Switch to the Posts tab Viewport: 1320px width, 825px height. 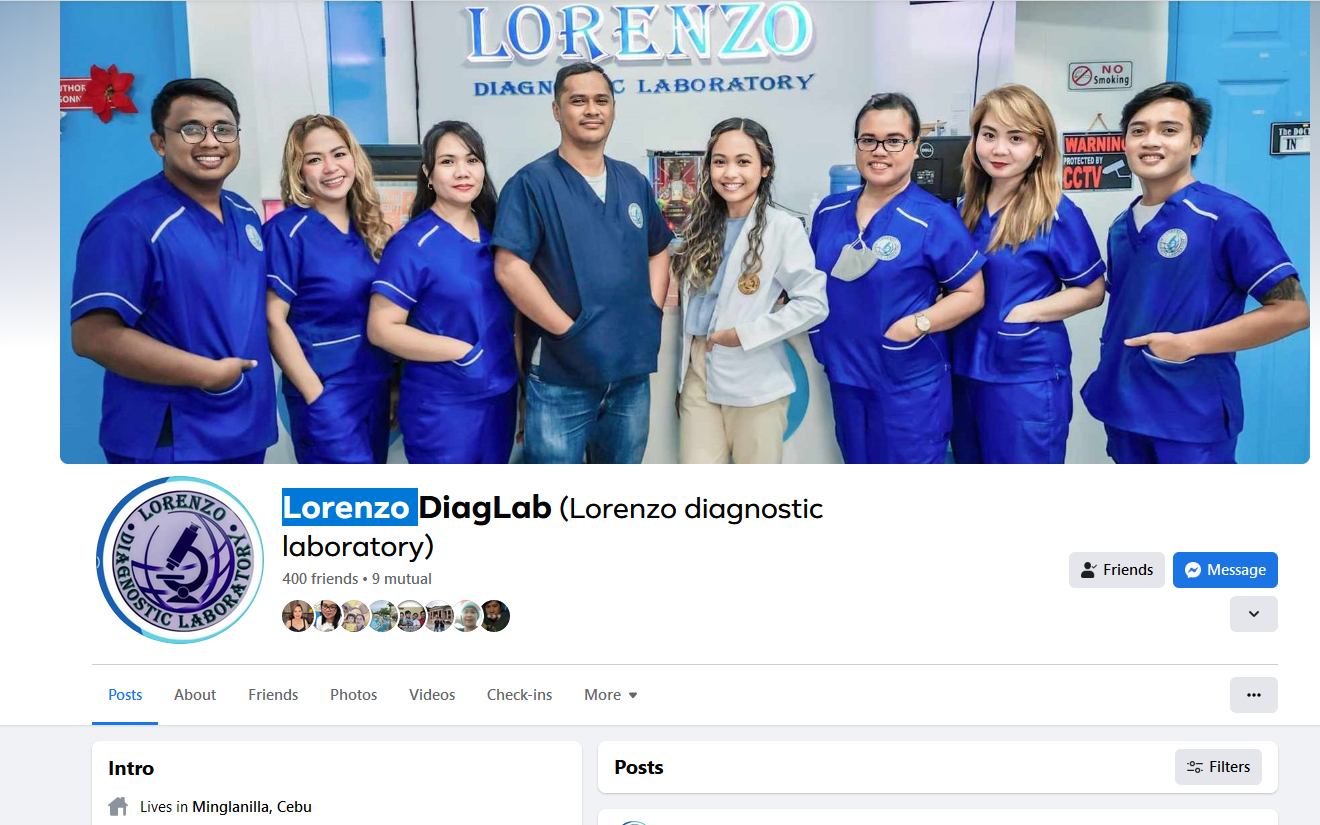(125, 695)
